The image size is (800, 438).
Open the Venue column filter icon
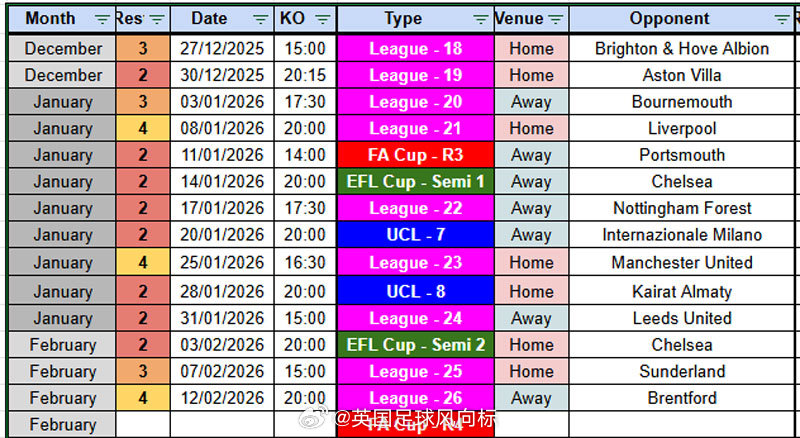(556, 19)
